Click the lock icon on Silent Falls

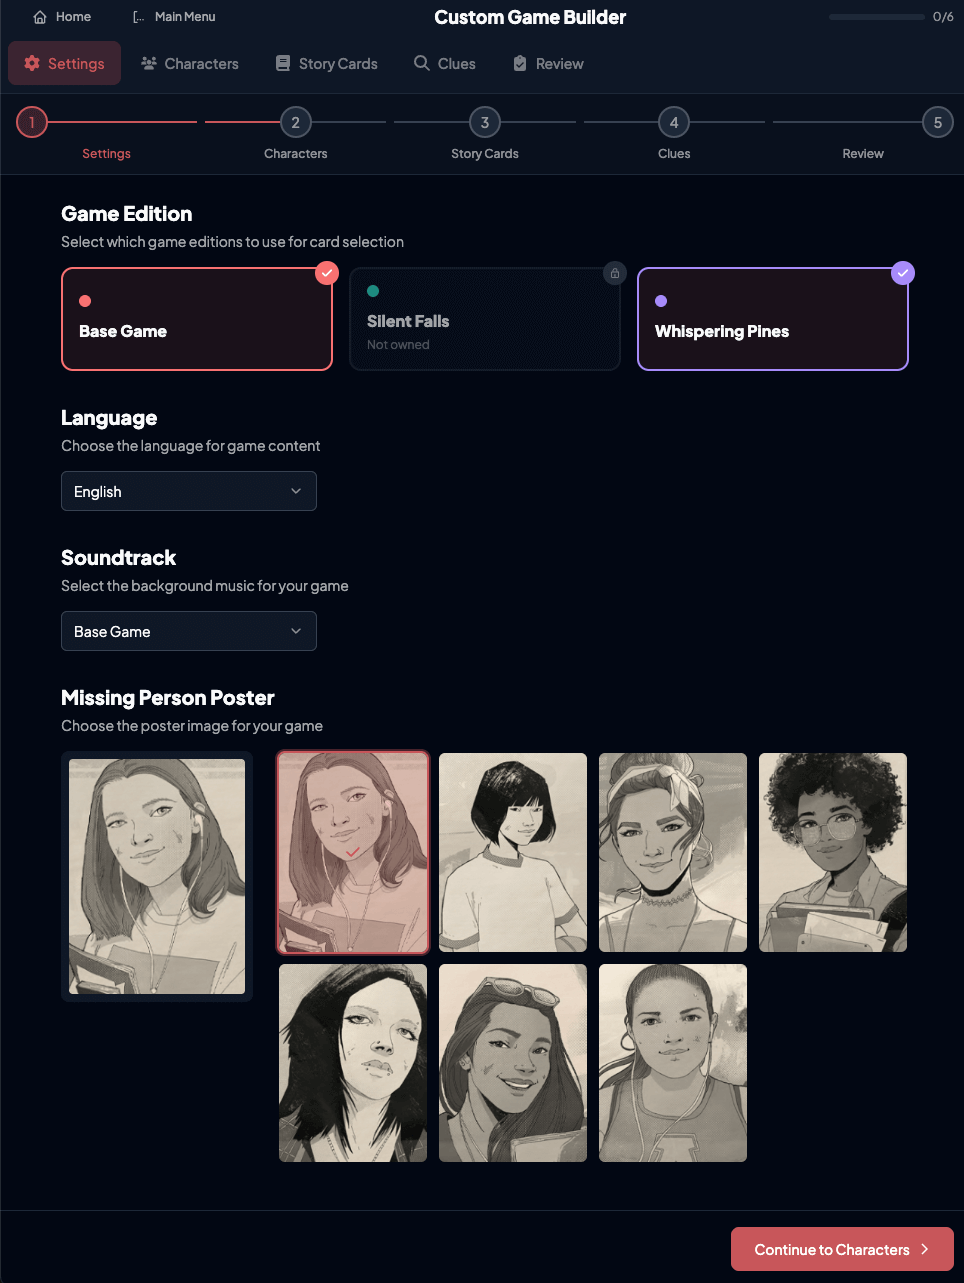click(615, 273)
